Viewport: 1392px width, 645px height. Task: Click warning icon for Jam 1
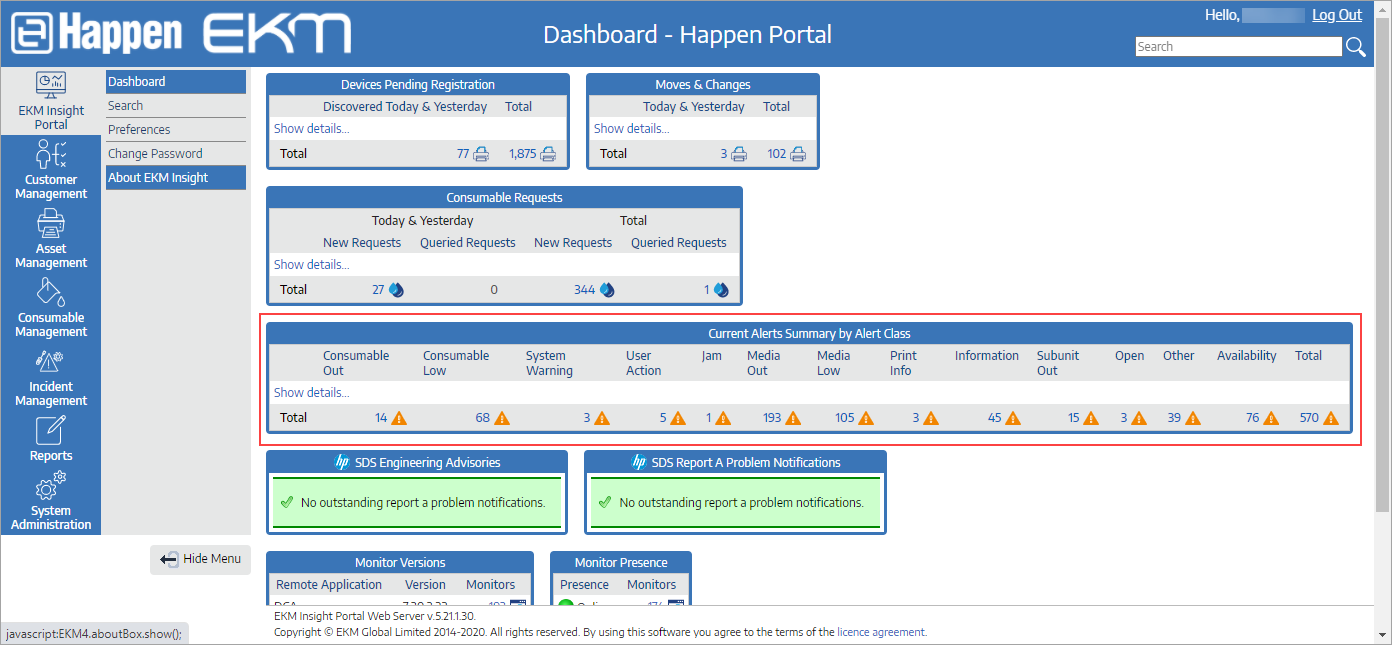click(x=723, y=418)
